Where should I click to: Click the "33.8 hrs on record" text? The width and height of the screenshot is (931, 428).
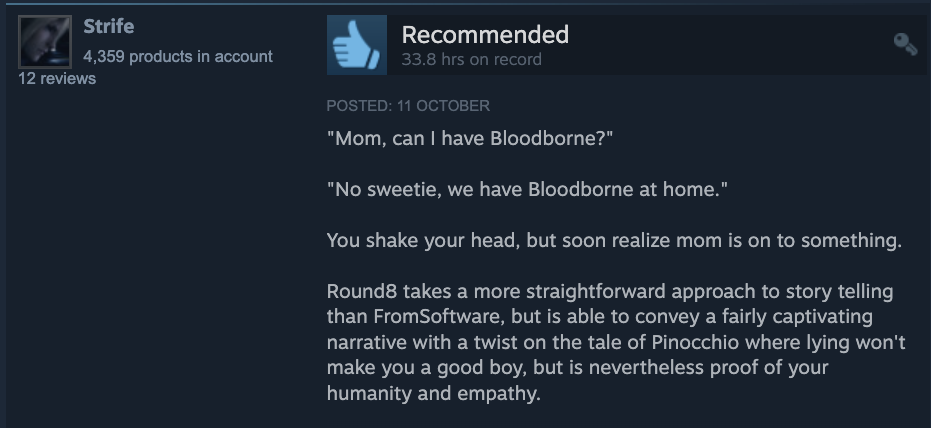pos(471,59)
